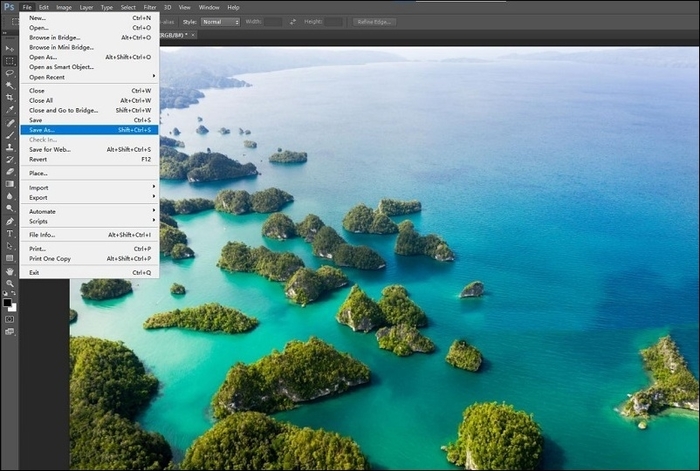This screenshot has height=471, width=700.
Task: Click Open... in the File menu
Action: (x=89, y=28)
